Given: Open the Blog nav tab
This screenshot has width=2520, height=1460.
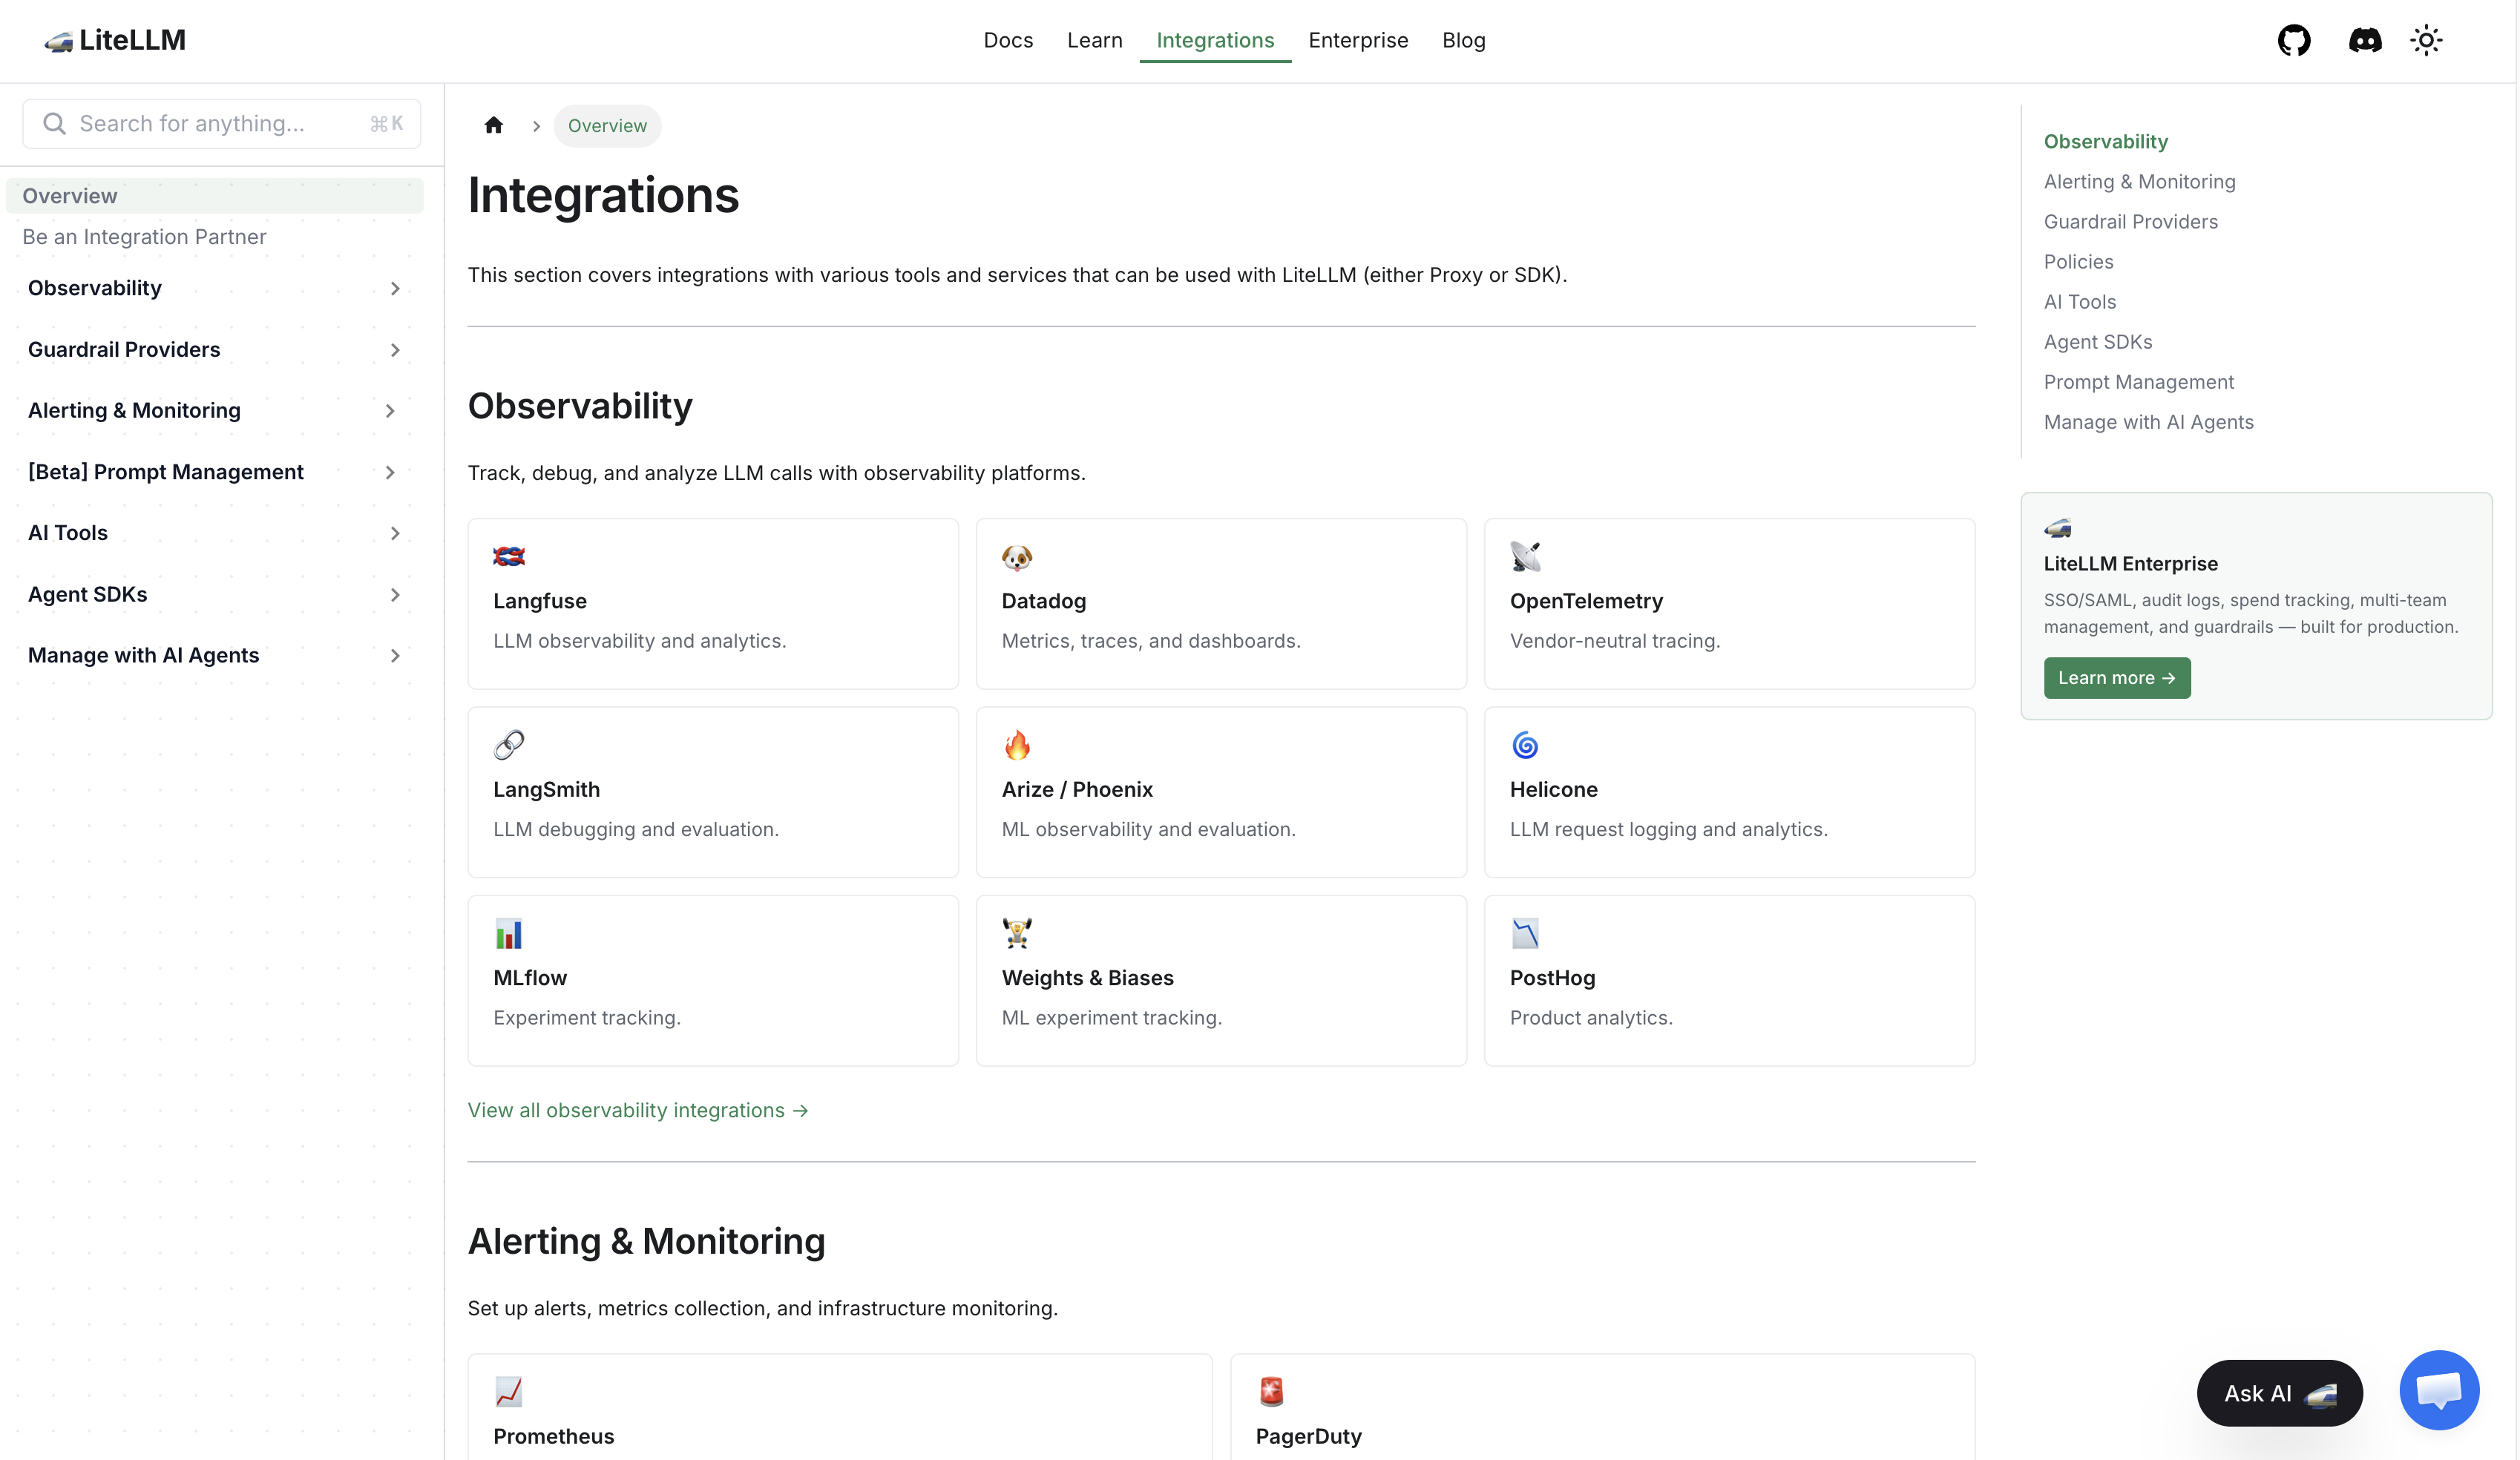Looking at the screenshot, I should (1463, 40).
